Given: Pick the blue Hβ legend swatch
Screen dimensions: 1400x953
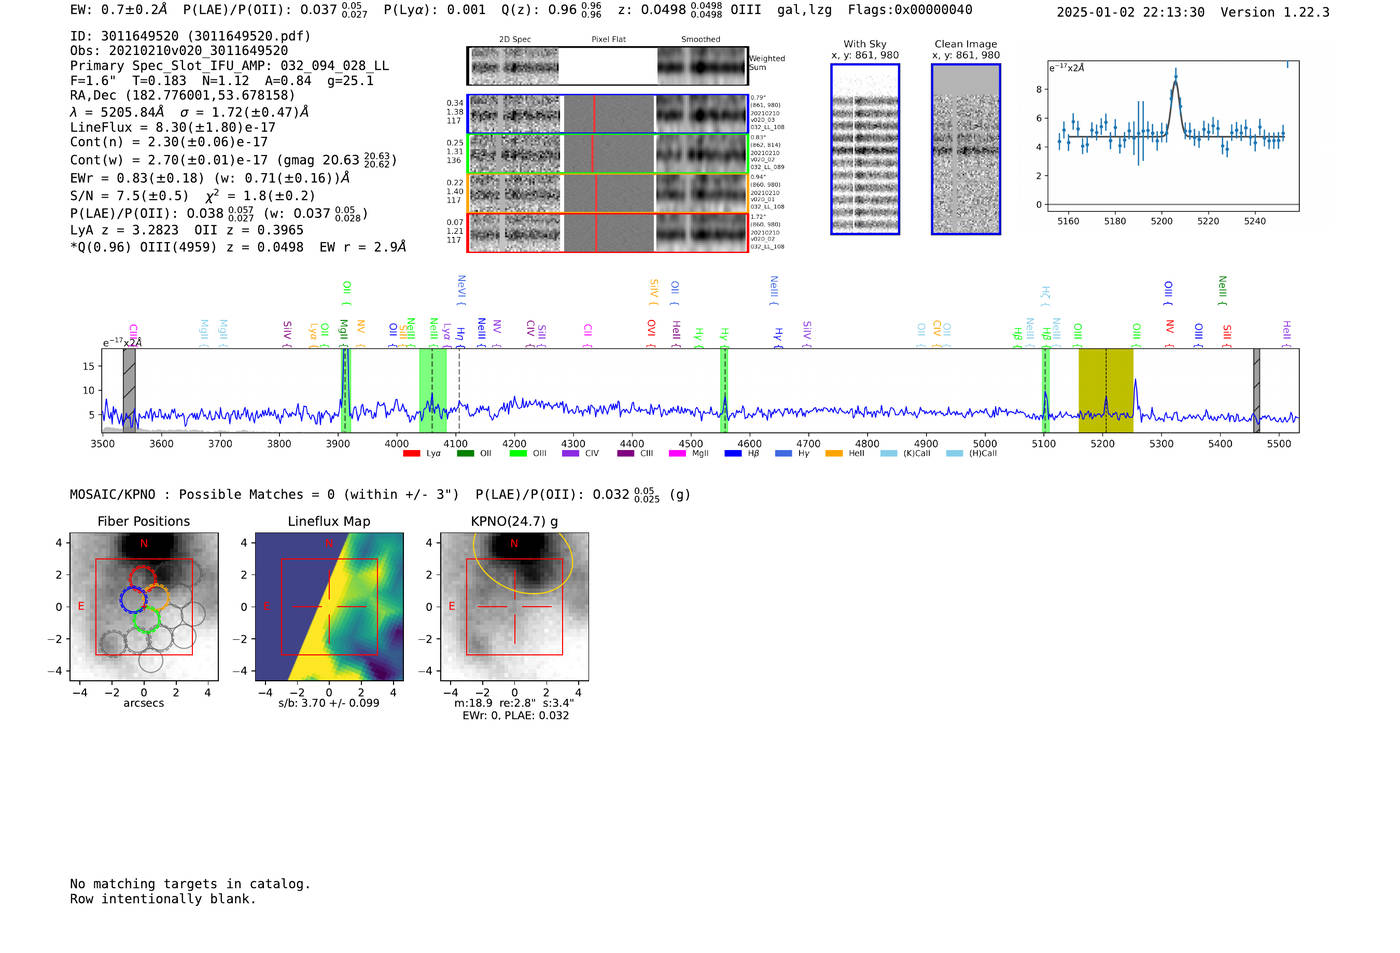Looking at the screenshot, I should point(733,454).
